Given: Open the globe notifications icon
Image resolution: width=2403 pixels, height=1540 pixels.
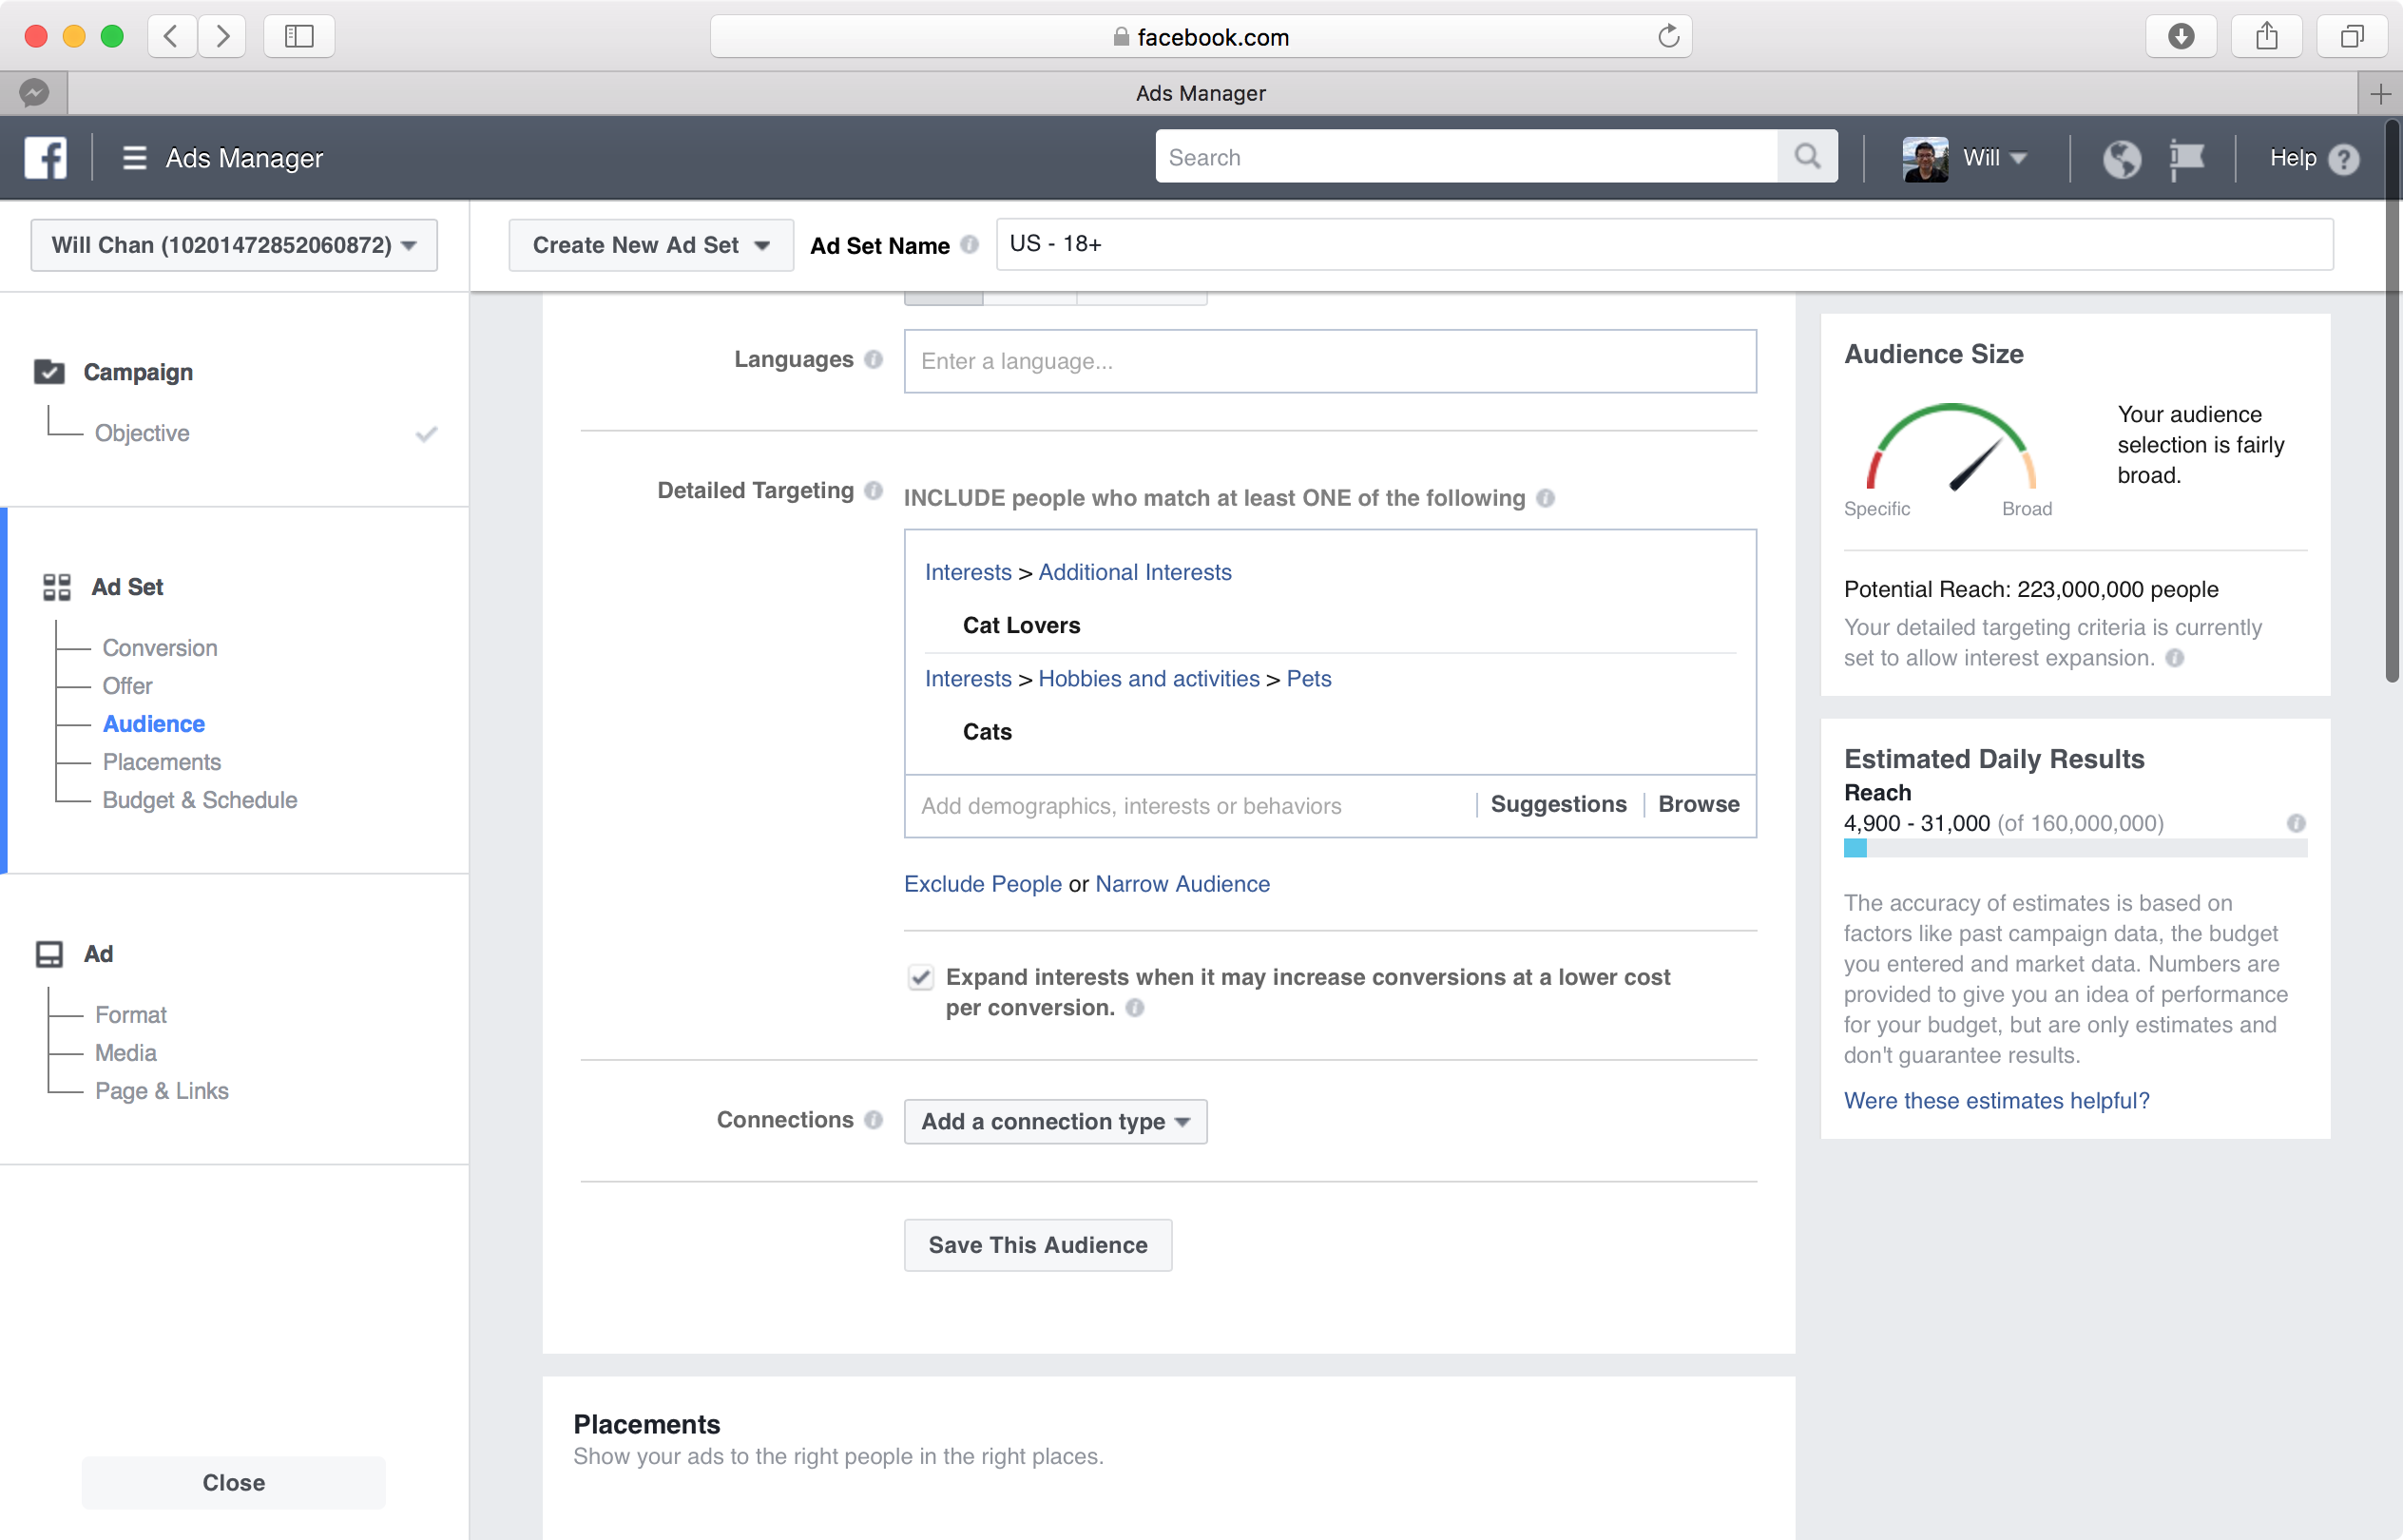Looking at the screenshot, I should [2121, 158].
